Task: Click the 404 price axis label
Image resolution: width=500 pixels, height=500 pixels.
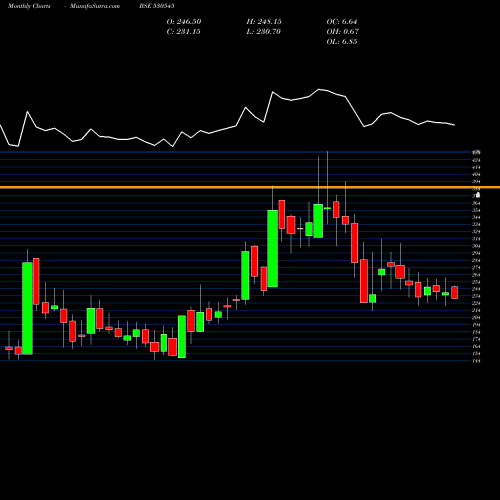Action: click(476, 174)
